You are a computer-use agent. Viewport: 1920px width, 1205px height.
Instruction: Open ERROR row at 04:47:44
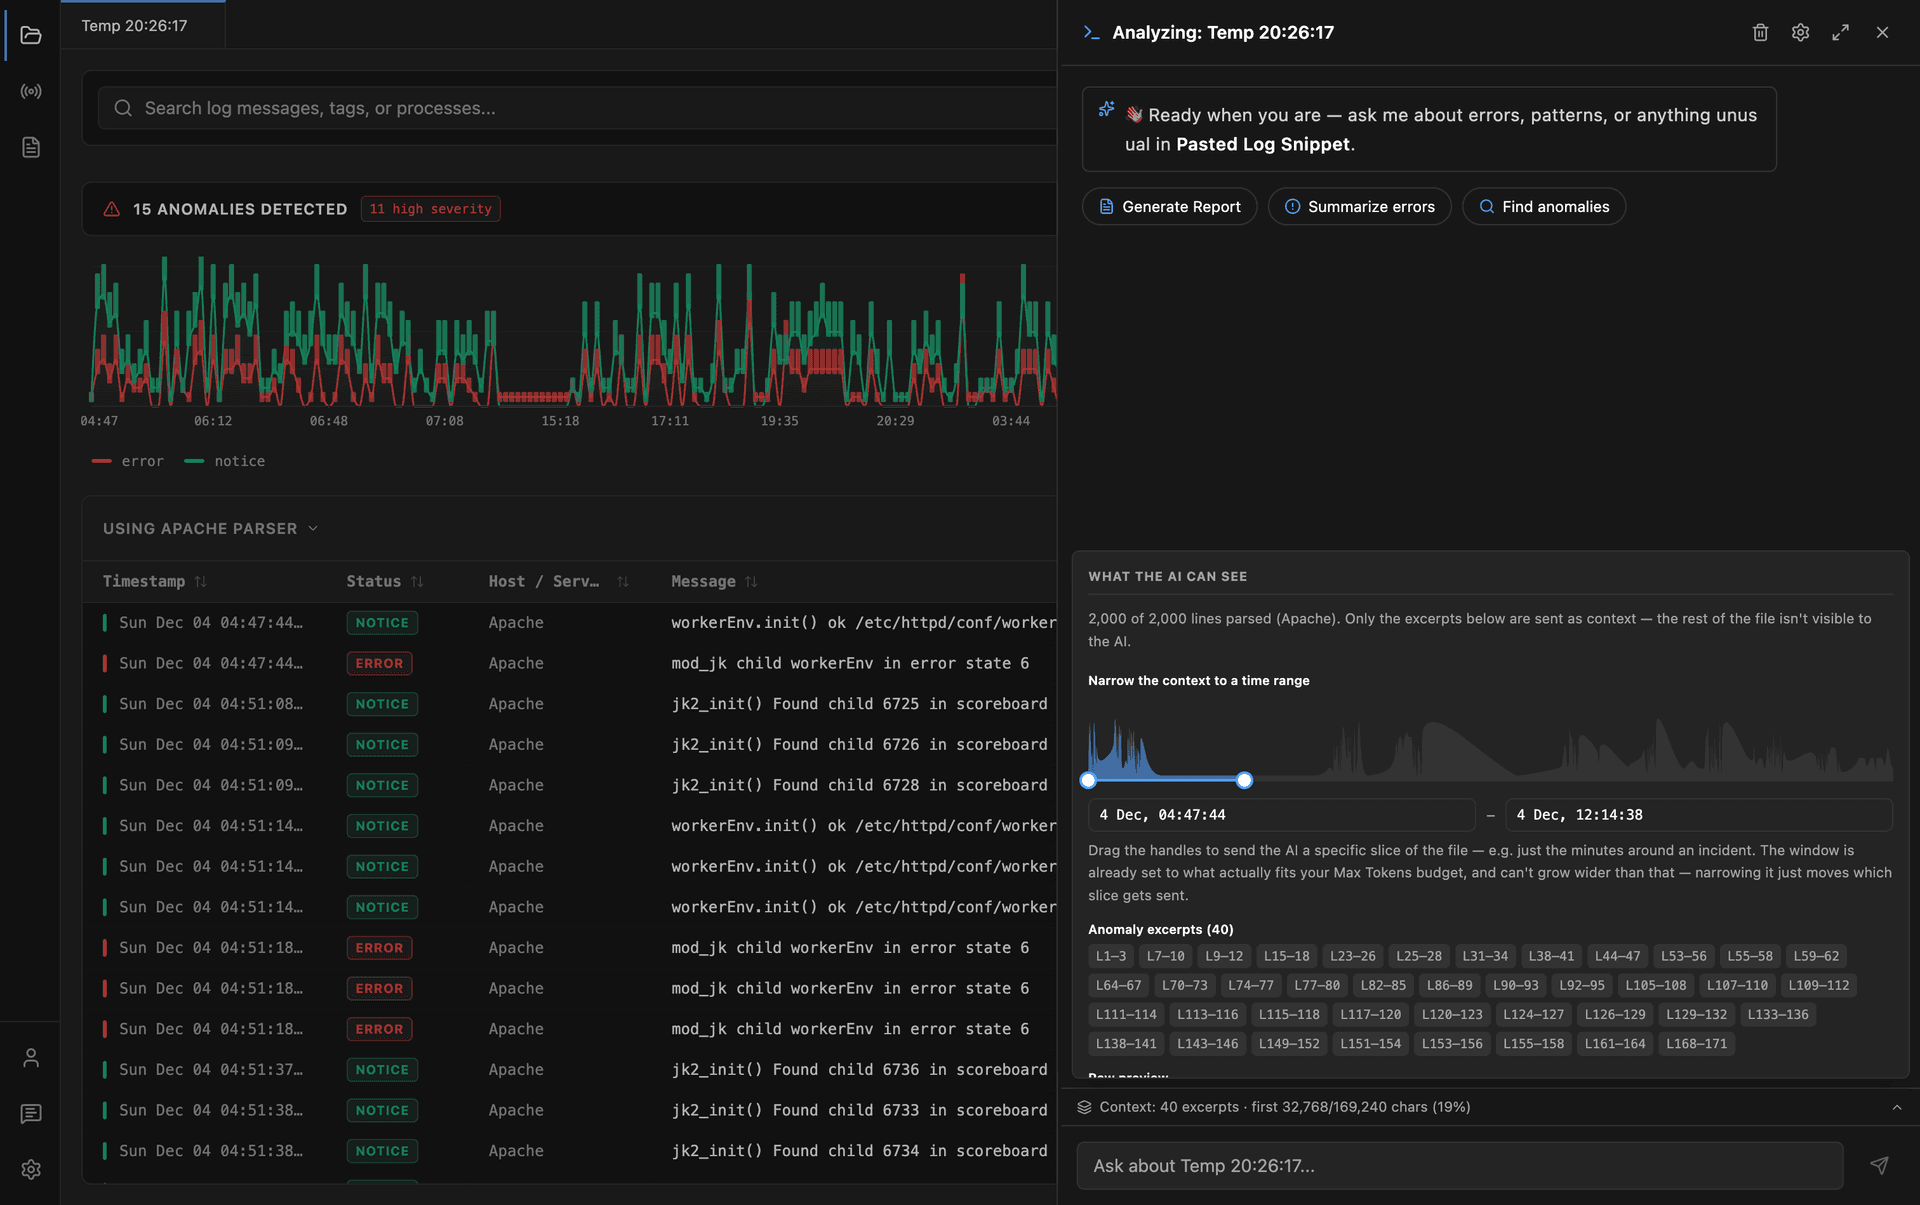pyautogui.click(x=570, y=664)
